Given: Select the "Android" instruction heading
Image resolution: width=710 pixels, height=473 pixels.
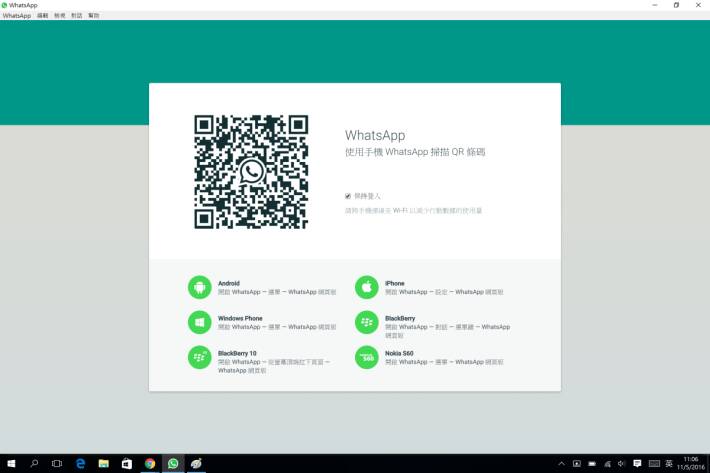Looking at the screenshot, I should 229,283.
